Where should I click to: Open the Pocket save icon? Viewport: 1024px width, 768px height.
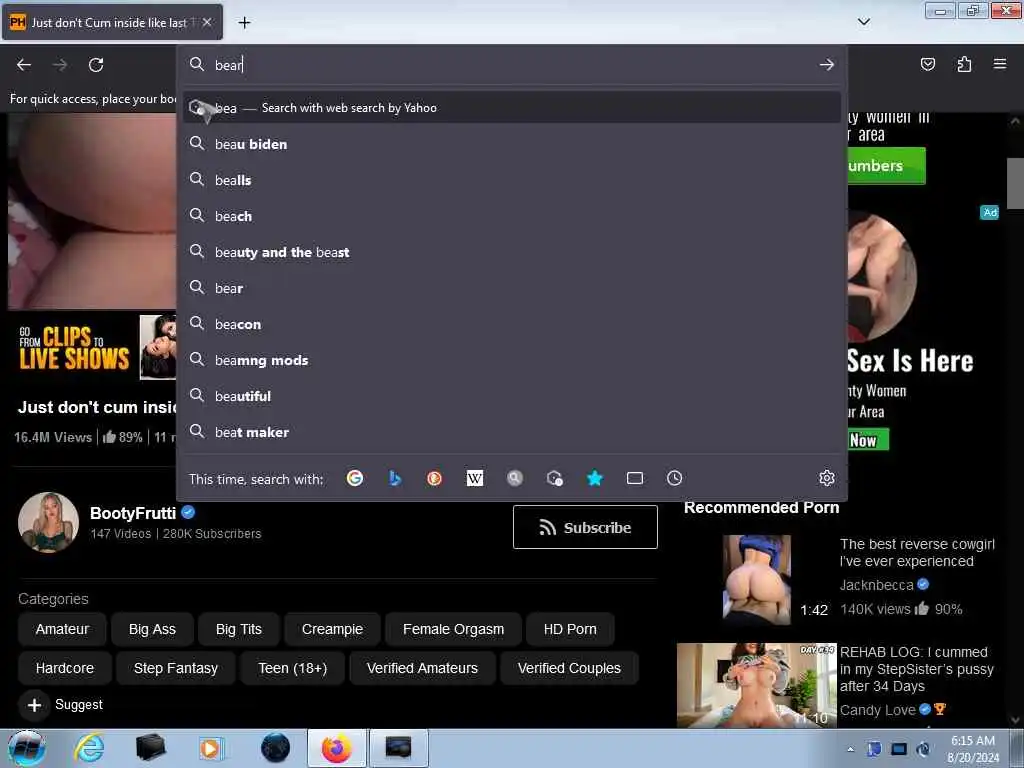[x=927, y=64]
